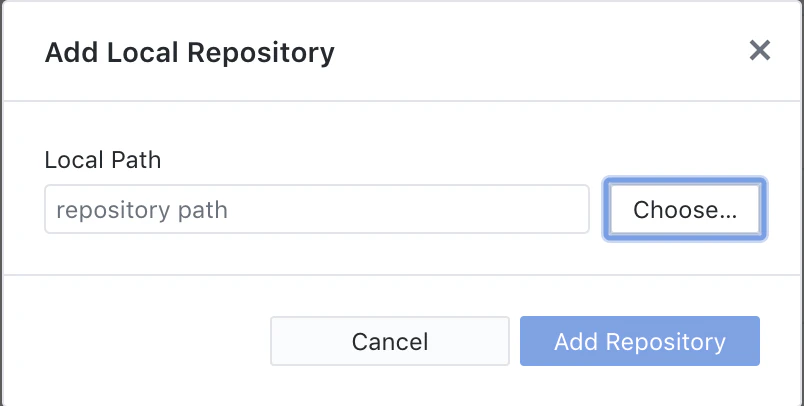Image resolution: width=804 pixels, height=406 pixels.
Task: Close the Add Local Repository dialog
Action: pyautogui.click(x=759, y=50)
